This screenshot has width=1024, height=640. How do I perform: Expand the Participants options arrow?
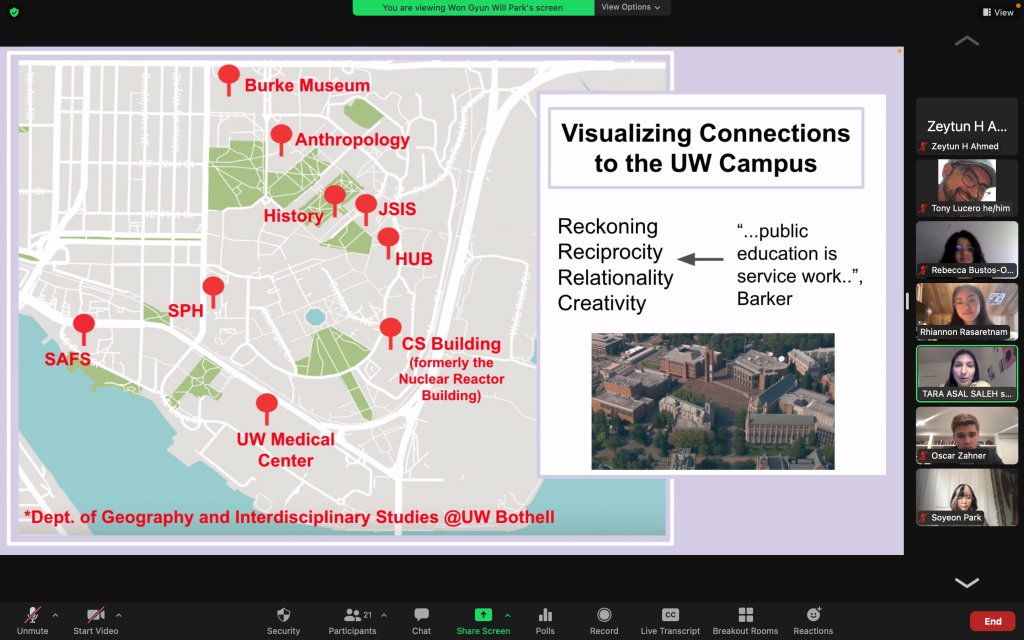[x=384, y=615]
